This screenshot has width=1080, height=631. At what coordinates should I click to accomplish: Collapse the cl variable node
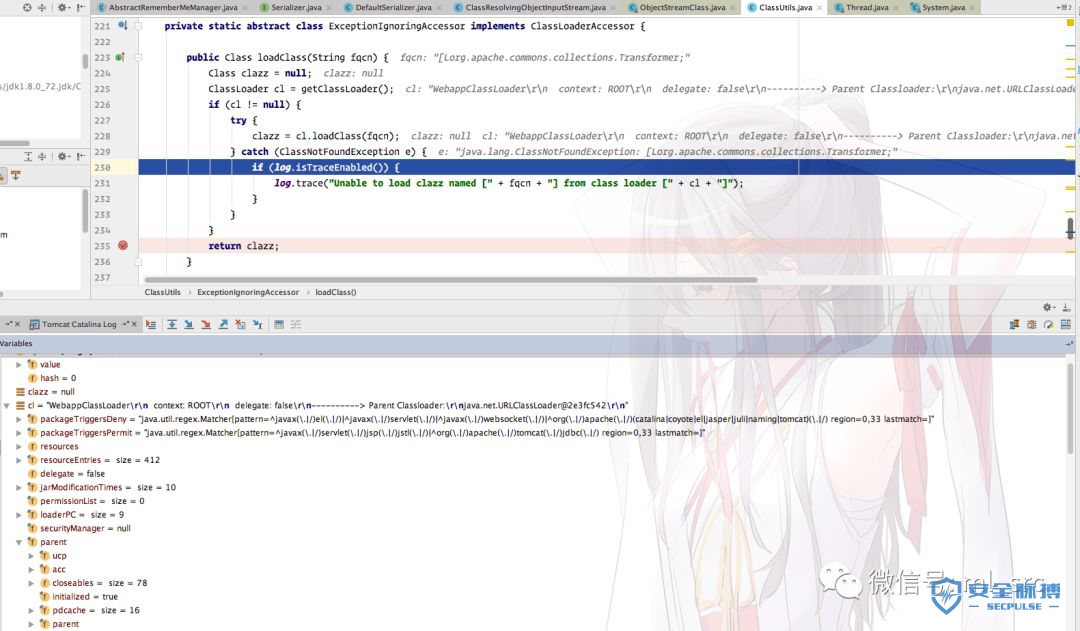click(x=6, y=406)
